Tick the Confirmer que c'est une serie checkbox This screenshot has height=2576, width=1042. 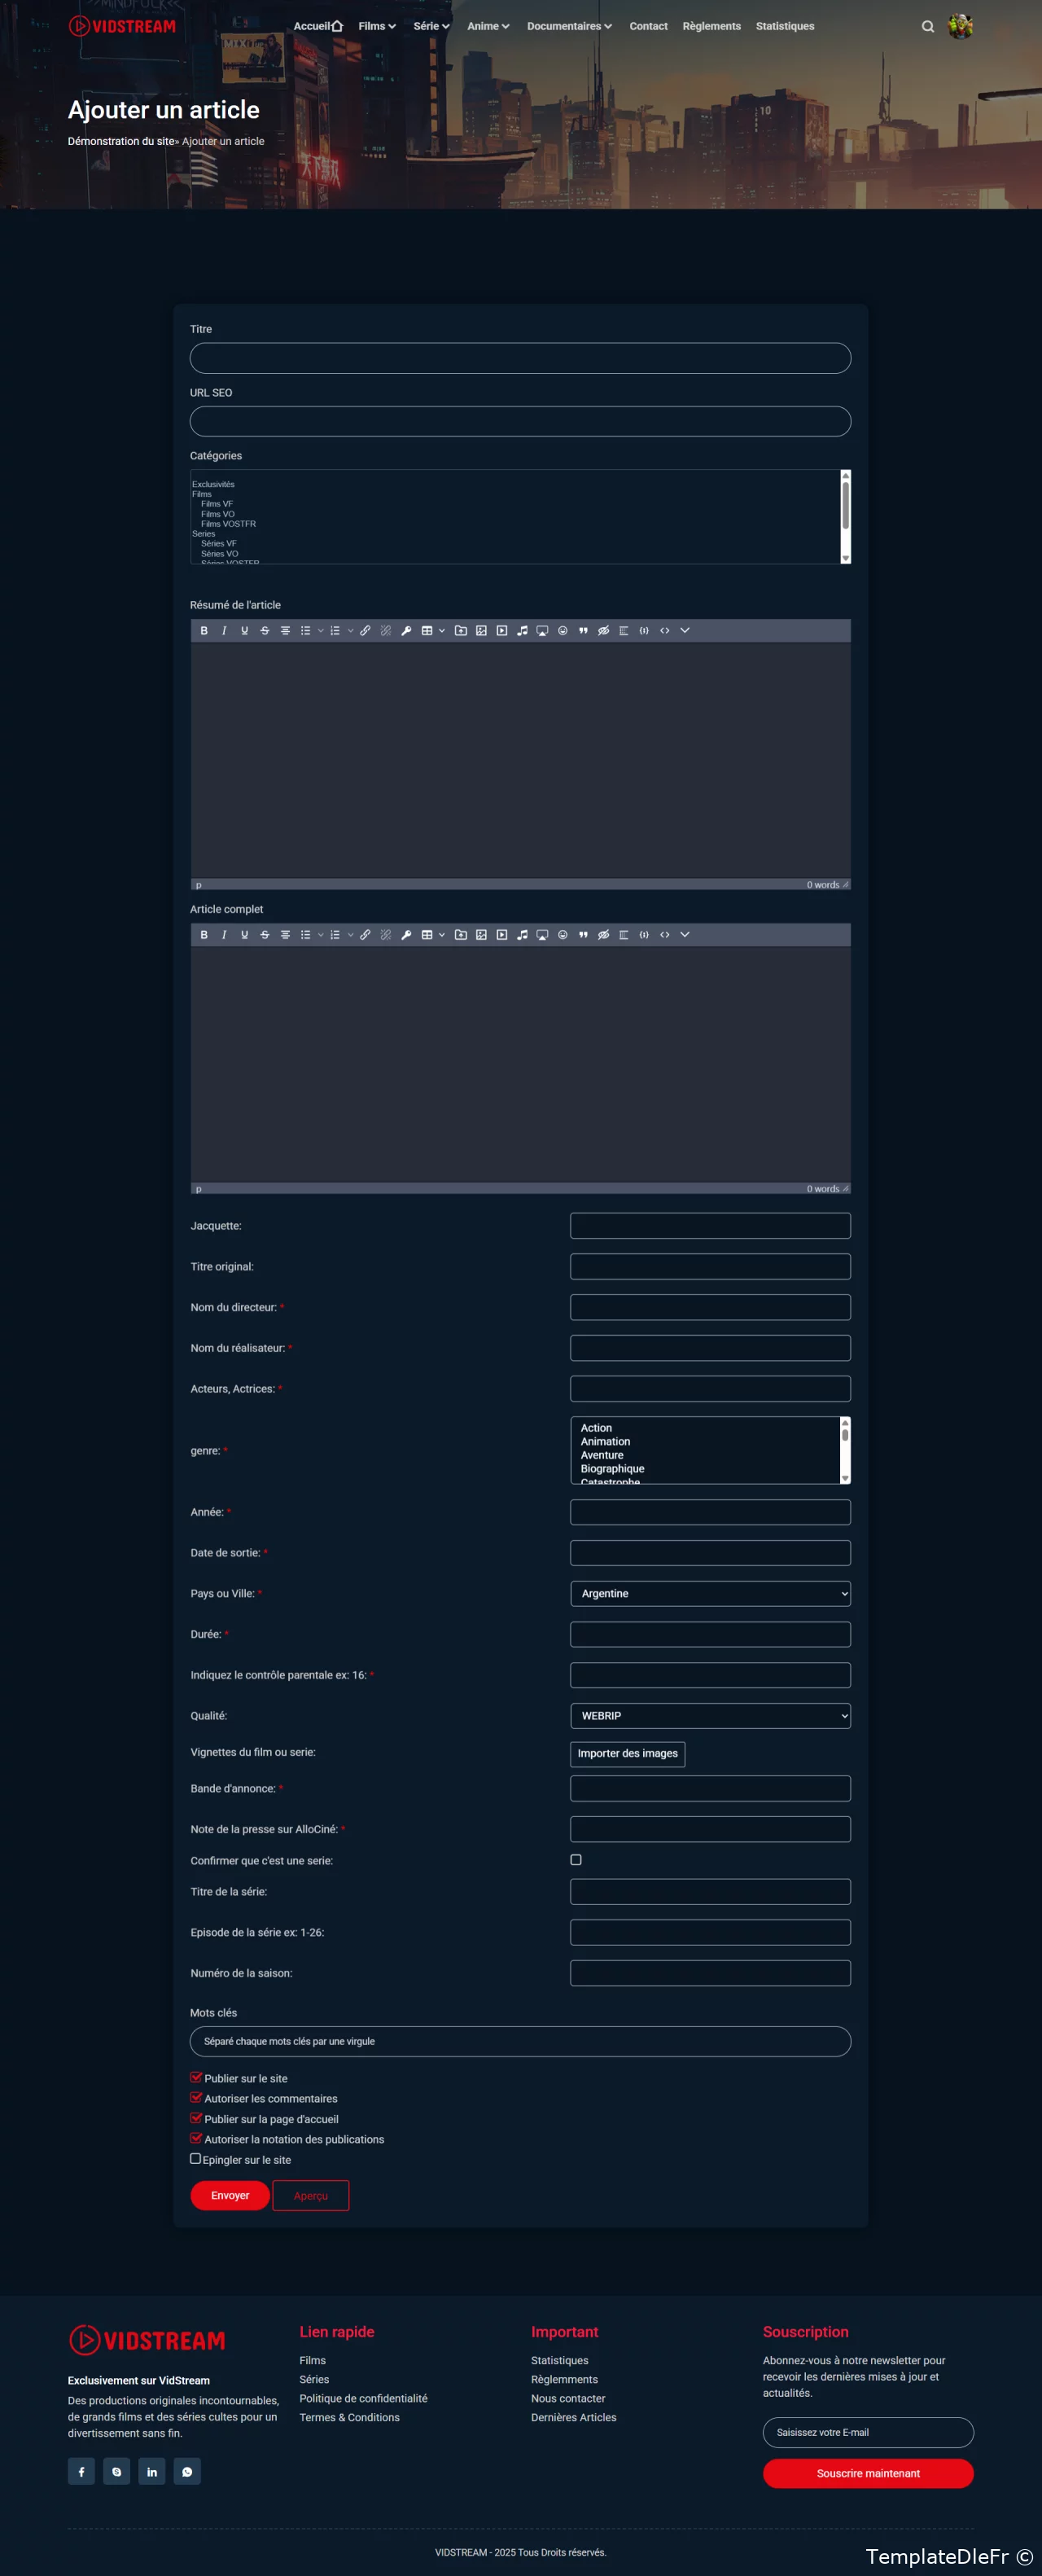pyautogui.click(x=576, y=1859)
